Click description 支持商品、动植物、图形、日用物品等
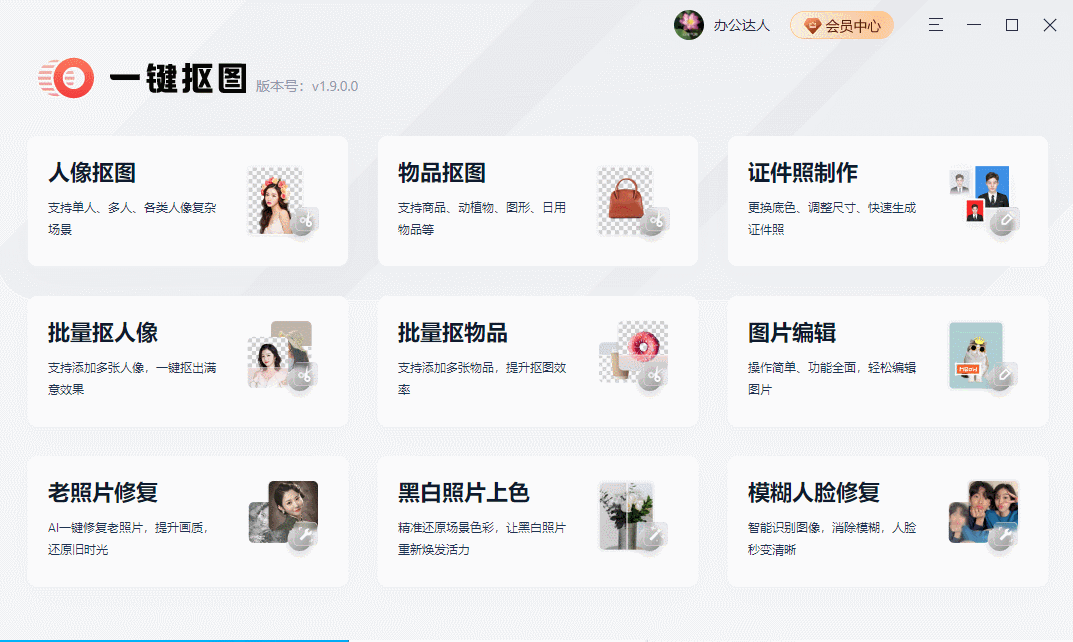 (482, 218)
